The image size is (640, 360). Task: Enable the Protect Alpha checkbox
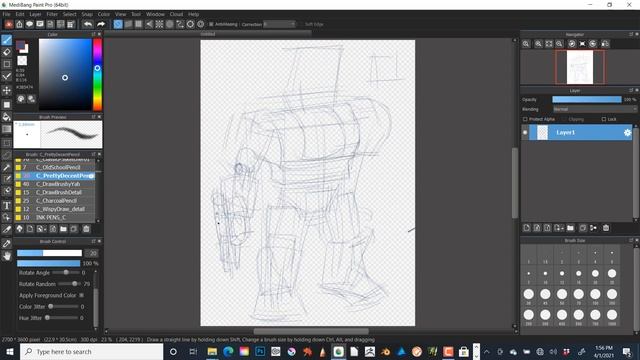pyautogui.click(x=525, y=119)
